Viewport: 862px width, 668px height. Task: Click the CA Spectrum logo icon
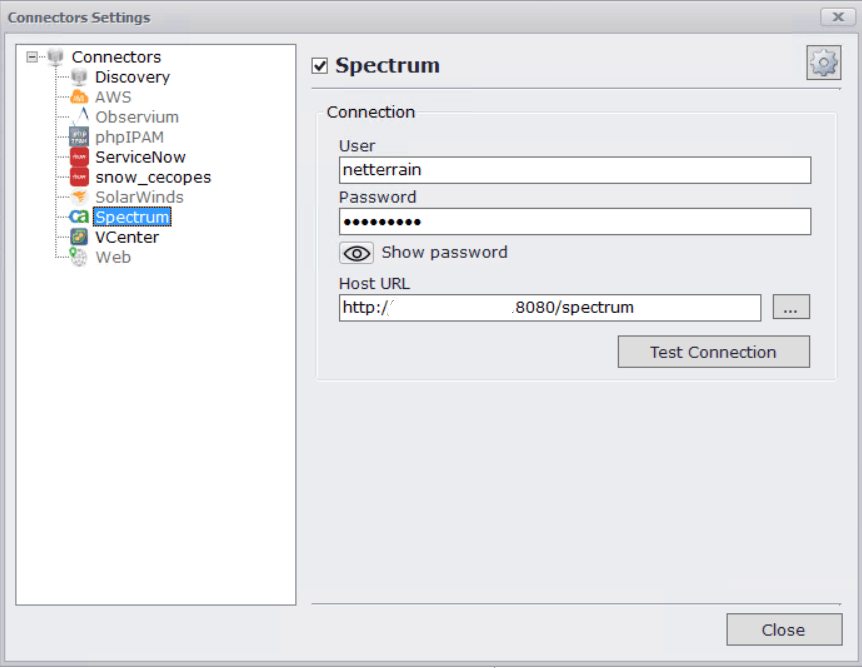[79, 217]
